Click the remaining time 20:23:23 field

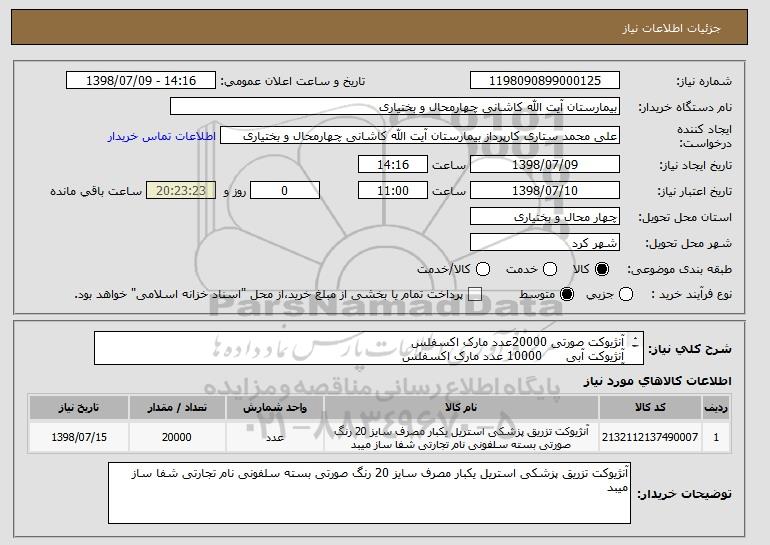(x=181, y=191)
